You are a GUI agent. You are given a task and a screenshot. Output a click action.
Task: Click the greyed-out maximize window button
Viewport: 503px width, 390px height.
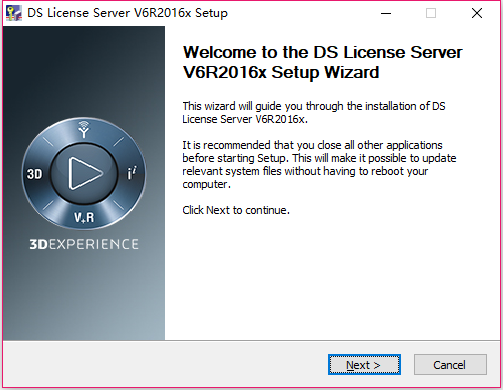pos(431,13)
